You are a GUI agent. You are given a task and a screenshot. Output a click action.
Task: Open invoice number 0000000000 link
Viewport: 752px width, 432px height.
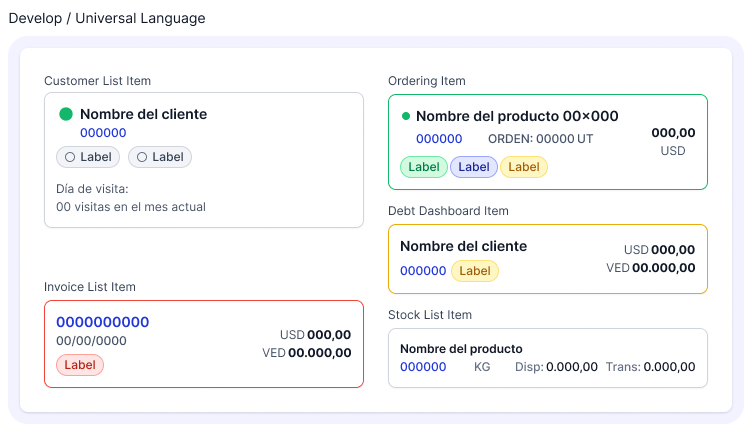pyautogui.click(x=102, y=322)
